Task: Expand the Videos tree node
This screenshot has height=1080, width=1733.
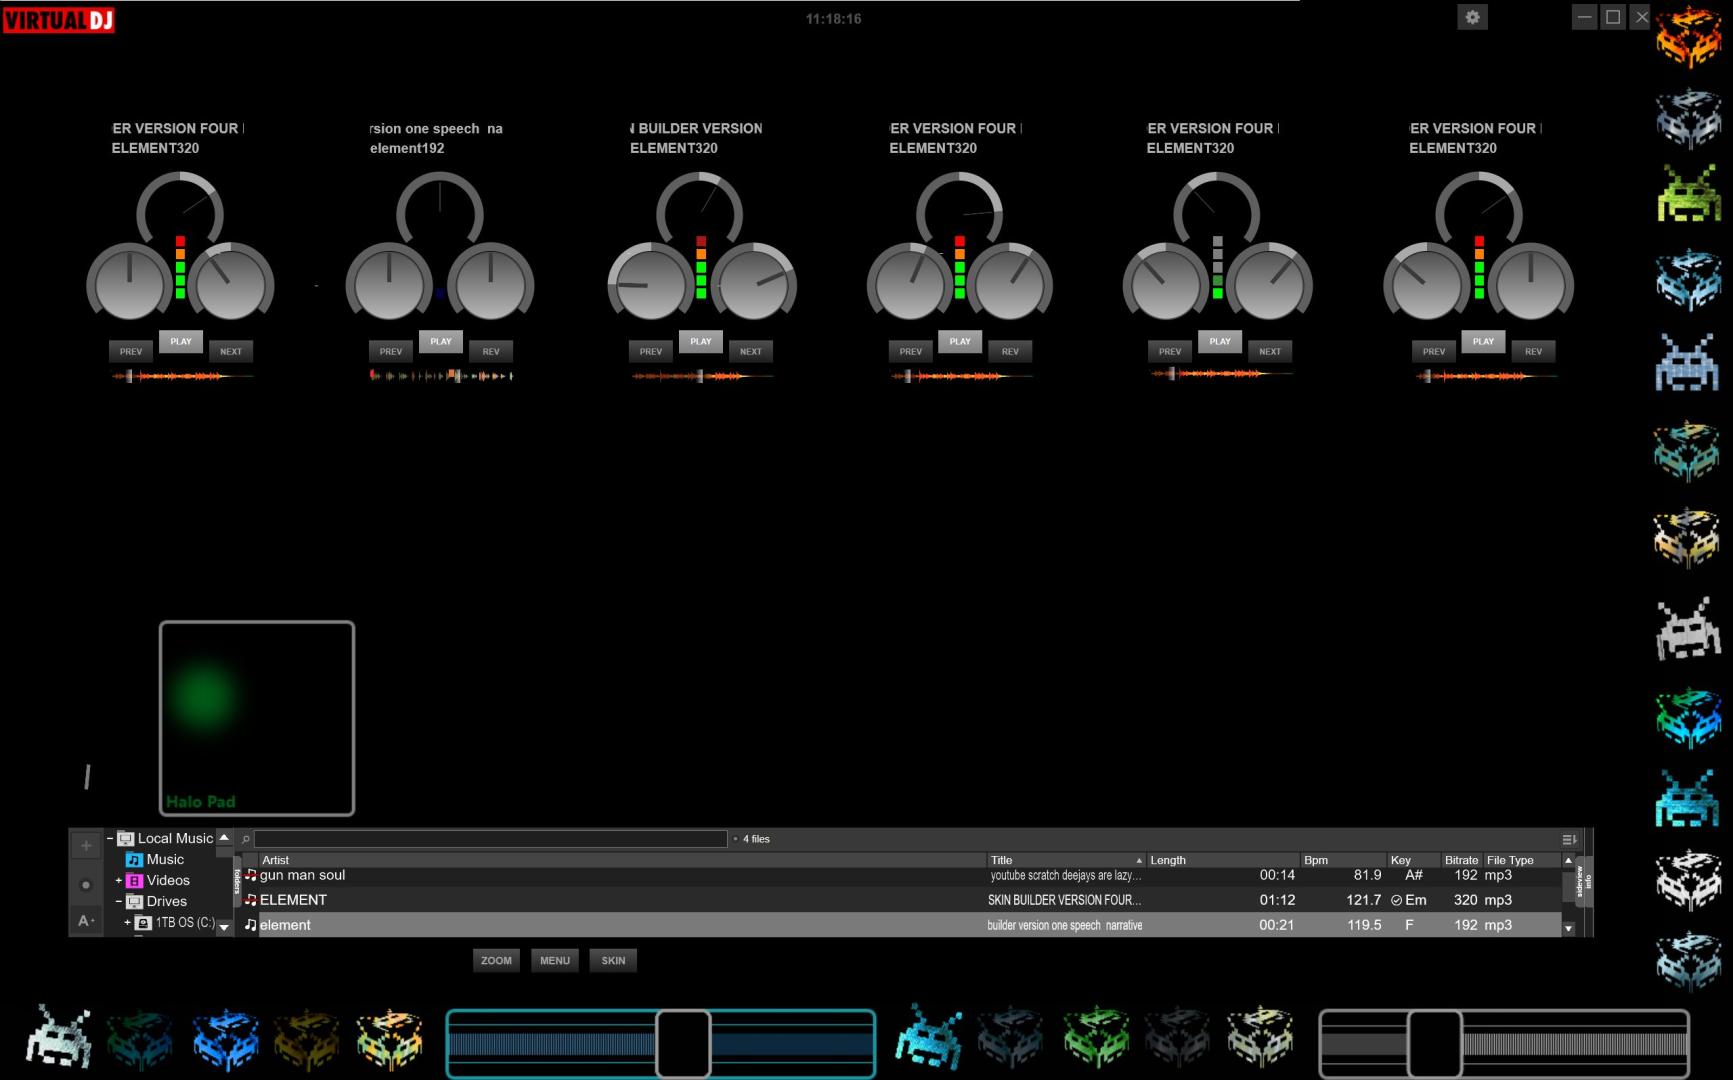Action: (119, 881)
